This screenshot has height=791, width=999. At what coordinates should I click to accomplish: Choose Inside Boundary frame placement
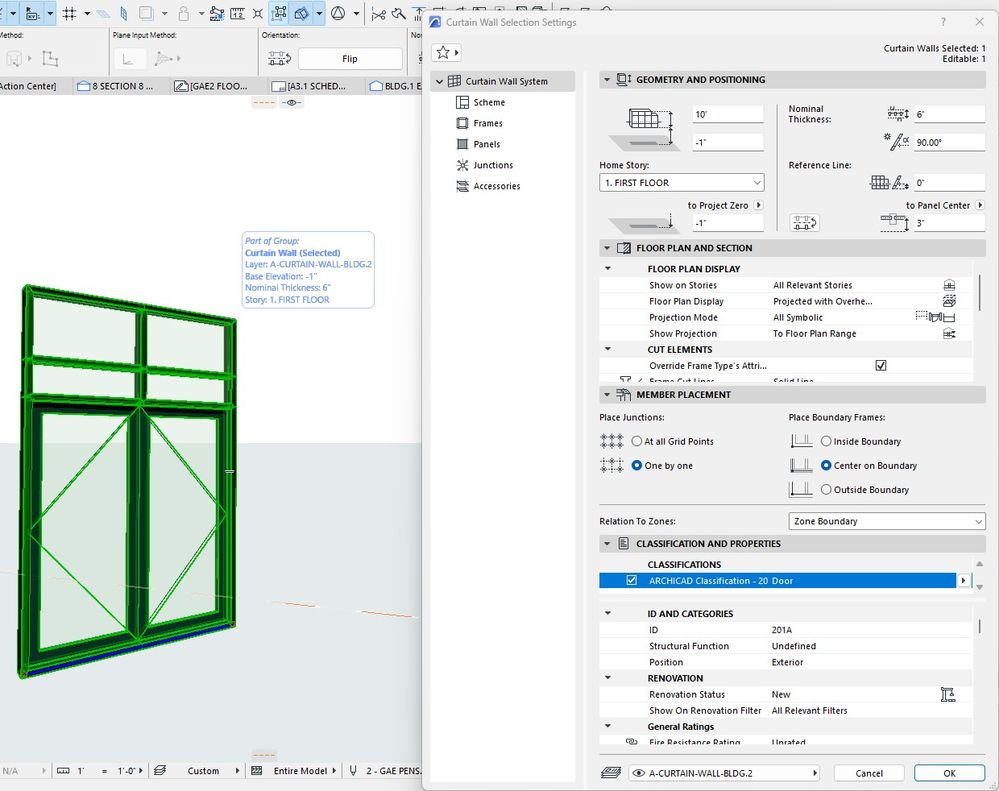coord(826,441)
